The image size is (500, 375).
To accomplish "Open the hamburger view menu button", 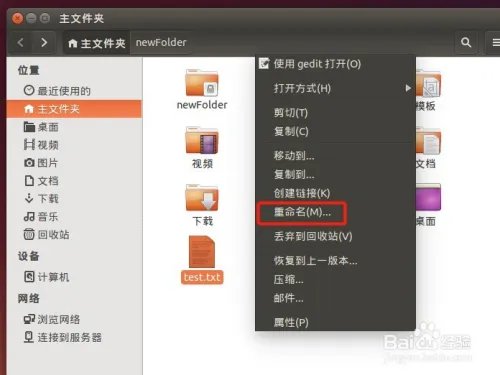I will click(x=495, y=42).
